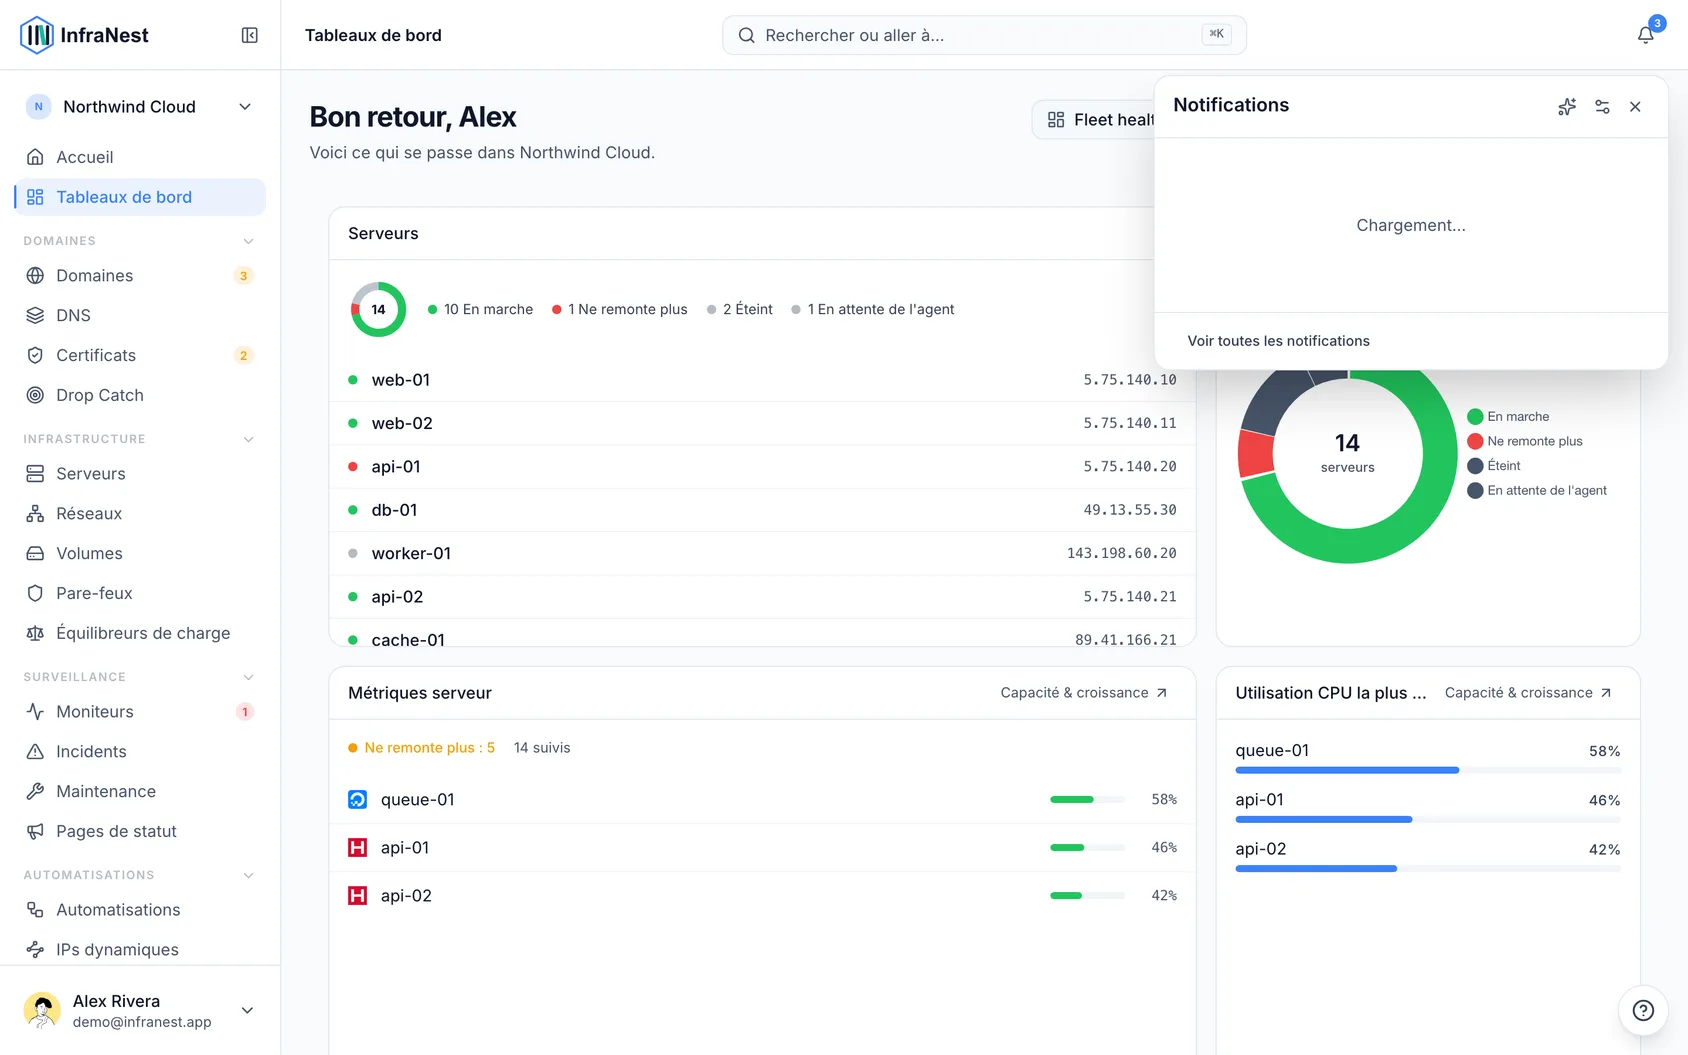Open Certificats page
Image resolution: width=1688 pixels, height=1055 pixels.
[140, 355]
